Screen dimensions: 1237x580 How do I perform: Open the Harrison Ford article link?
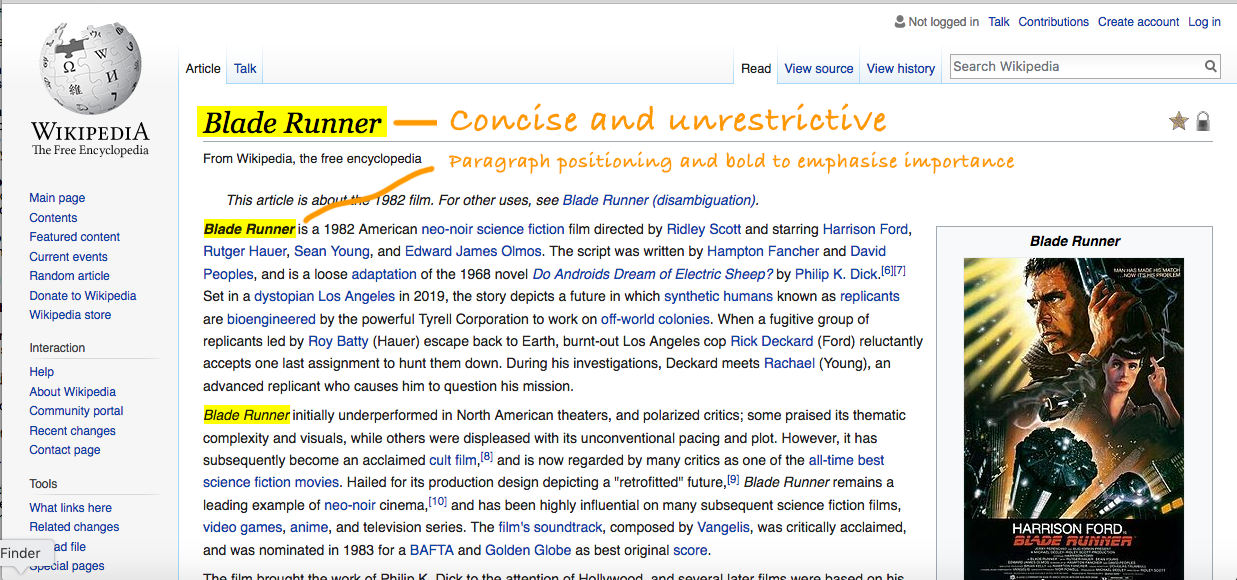tap(864, 229)
